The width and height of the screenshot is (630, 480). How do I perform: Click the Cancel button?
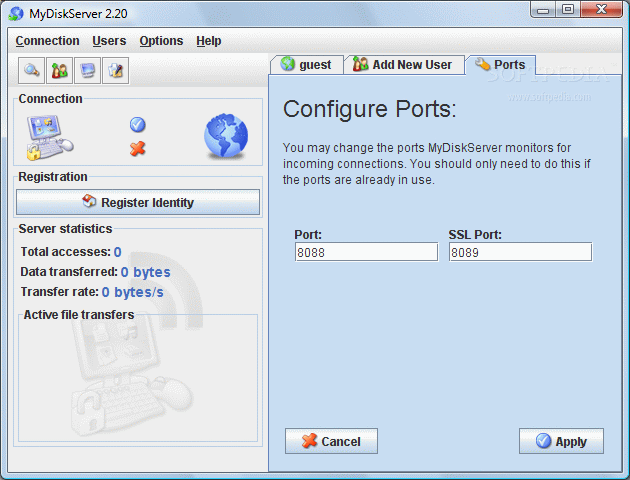[x=331, y=441]
